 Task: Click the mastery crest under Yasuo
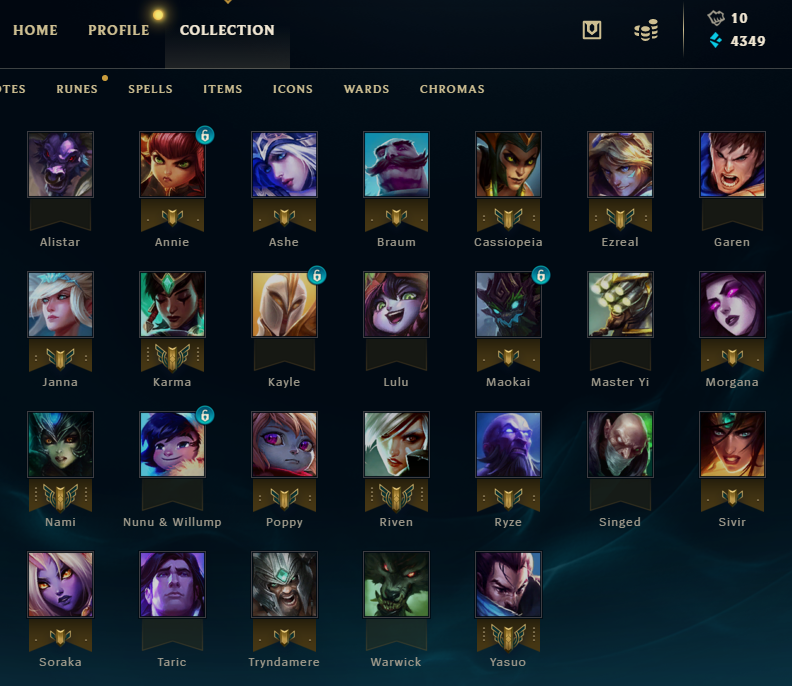[x=508, y=636]
